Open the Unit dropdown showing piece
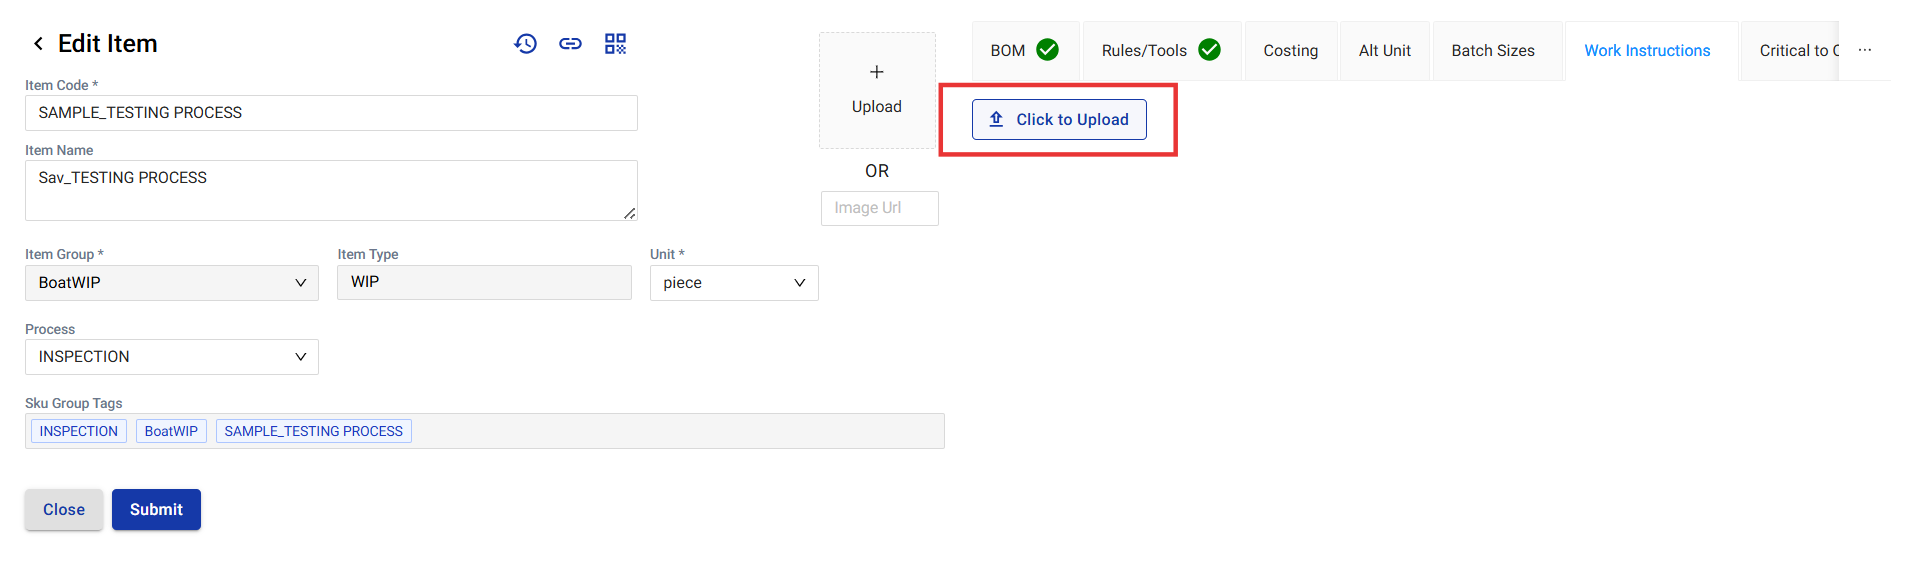This screenshot has width=1909, height=571. 733,283
